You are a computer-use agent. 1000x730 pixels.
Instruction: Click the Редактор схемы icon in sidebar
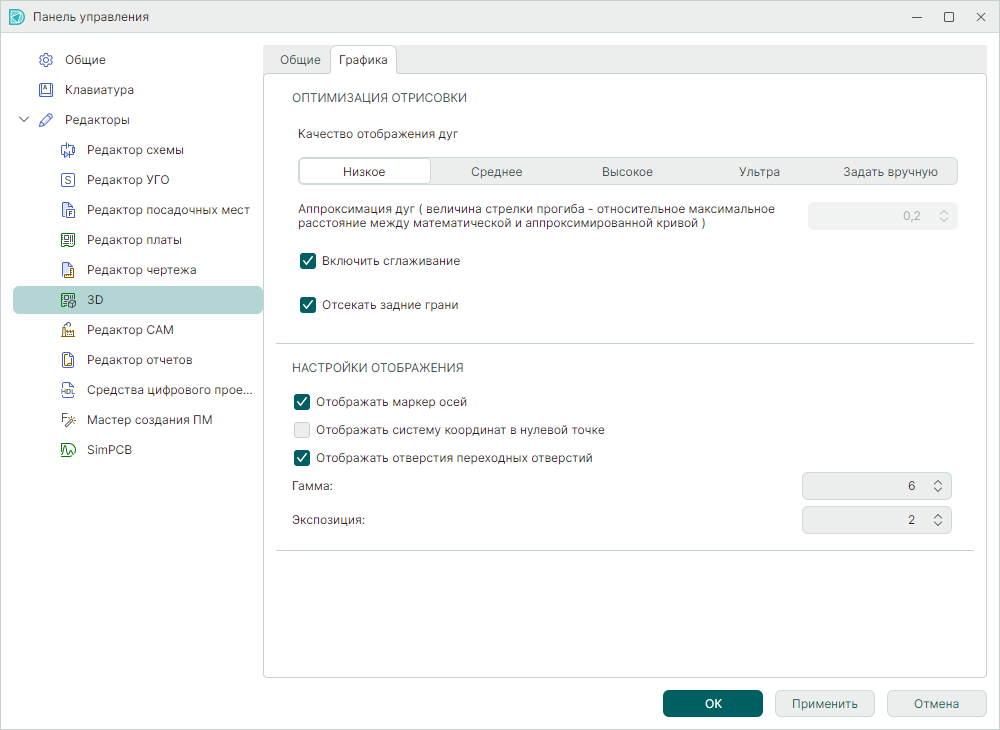click(68, 150)
